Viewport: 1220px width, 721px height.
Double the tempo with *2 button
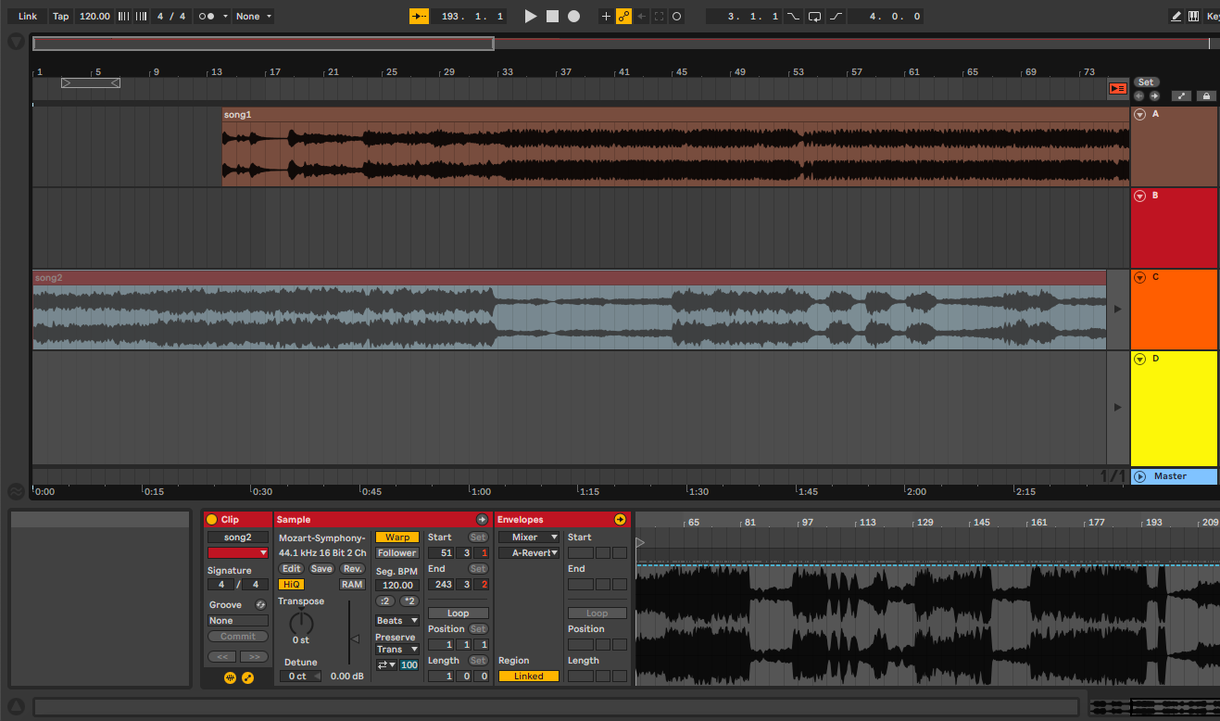(409, 601)
